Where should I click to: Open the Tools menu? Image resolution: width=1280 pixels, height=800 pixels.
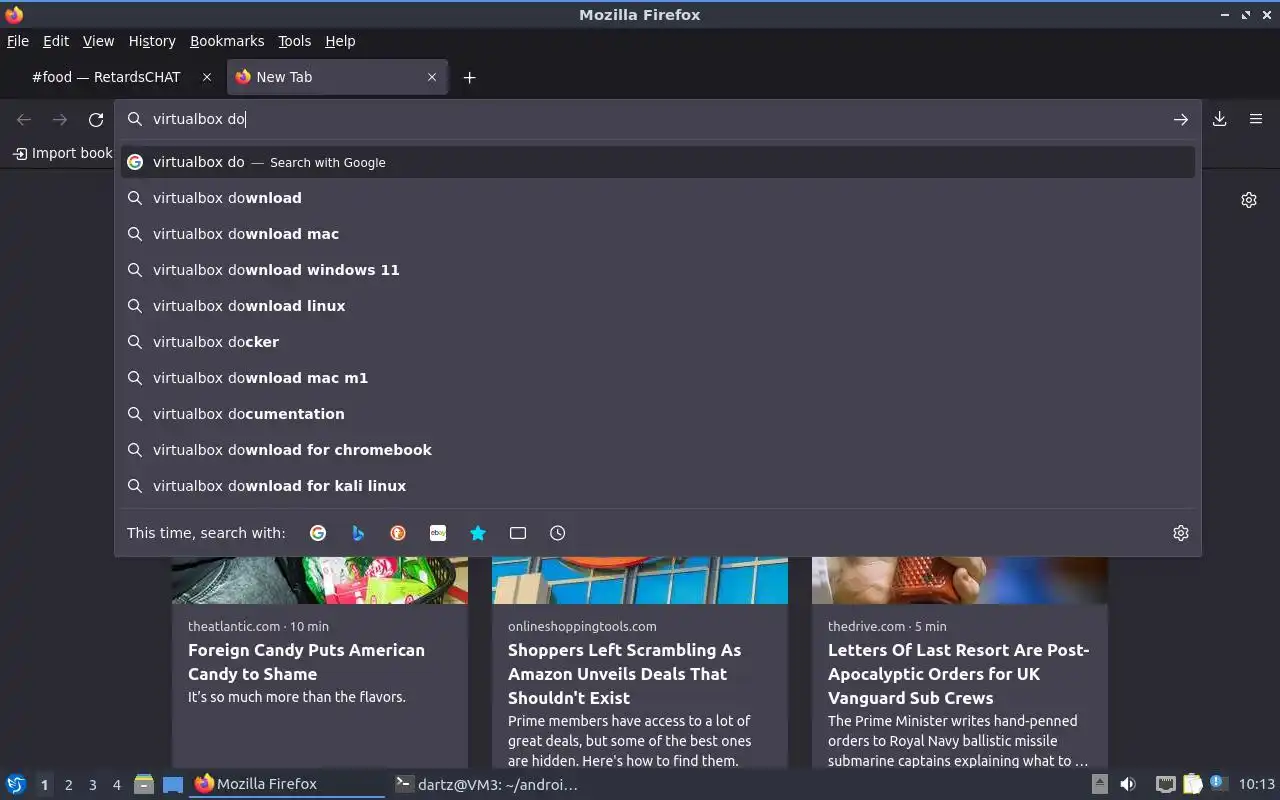(x=294, y=41)
